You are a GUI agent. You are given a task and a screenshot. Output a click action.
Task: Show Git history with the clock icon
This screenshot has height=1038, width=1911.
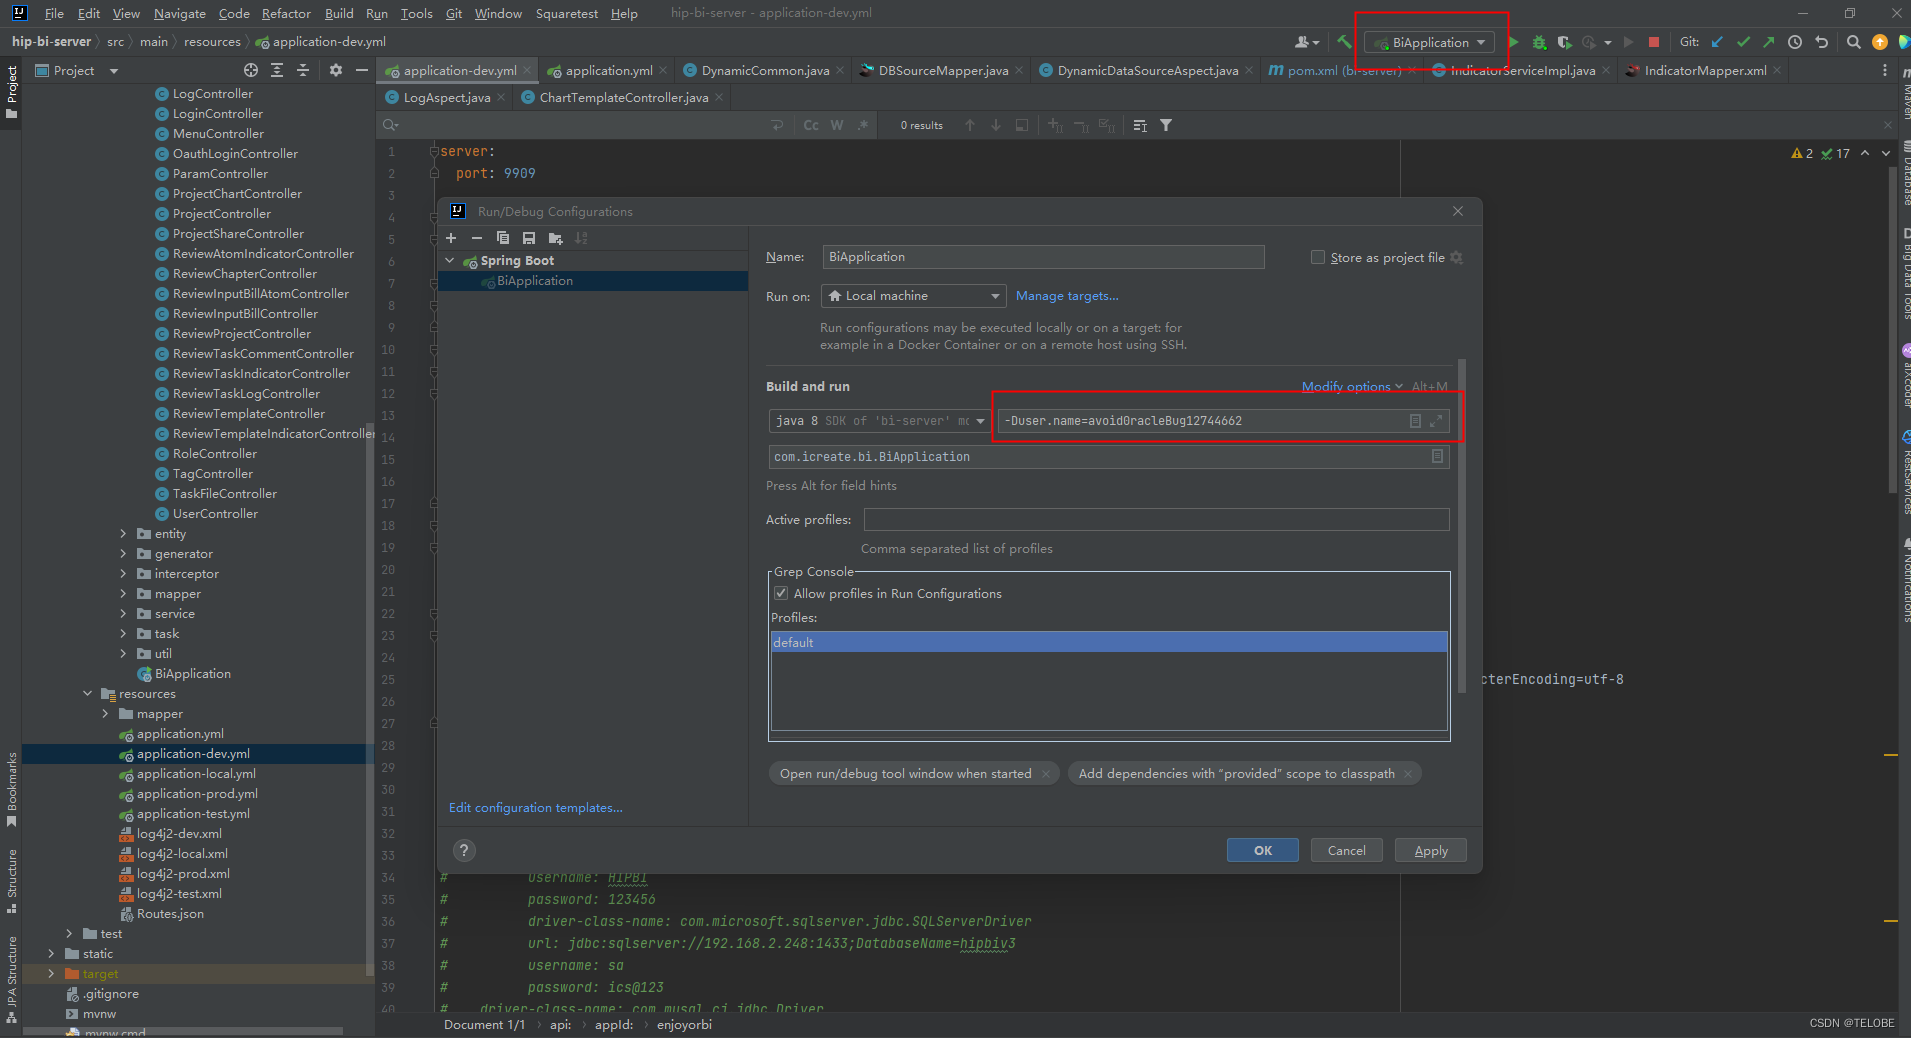pos(1795,42)
